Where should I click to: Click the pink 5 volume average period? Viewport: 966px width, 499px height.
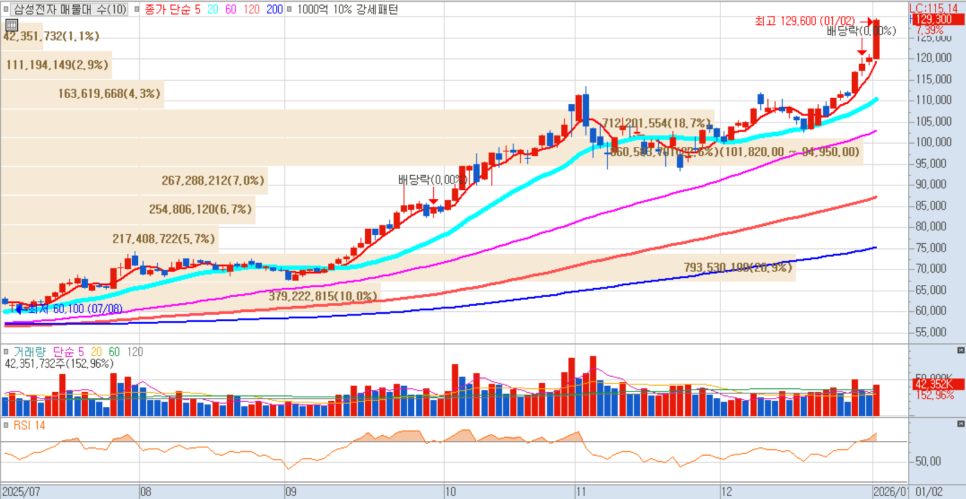tap(79, 352)
